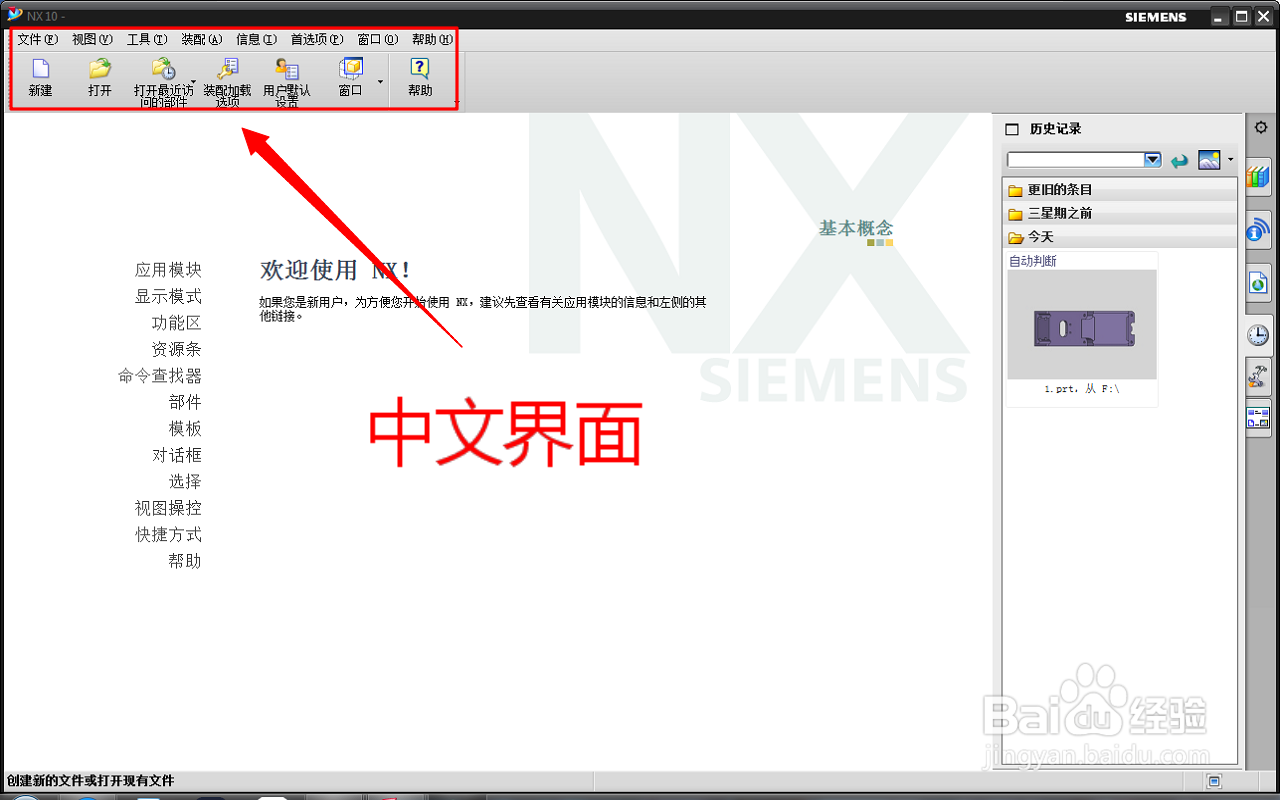Open the 工具(T) menu
This screenshot has height=800, width=1280.
[147, 40]
